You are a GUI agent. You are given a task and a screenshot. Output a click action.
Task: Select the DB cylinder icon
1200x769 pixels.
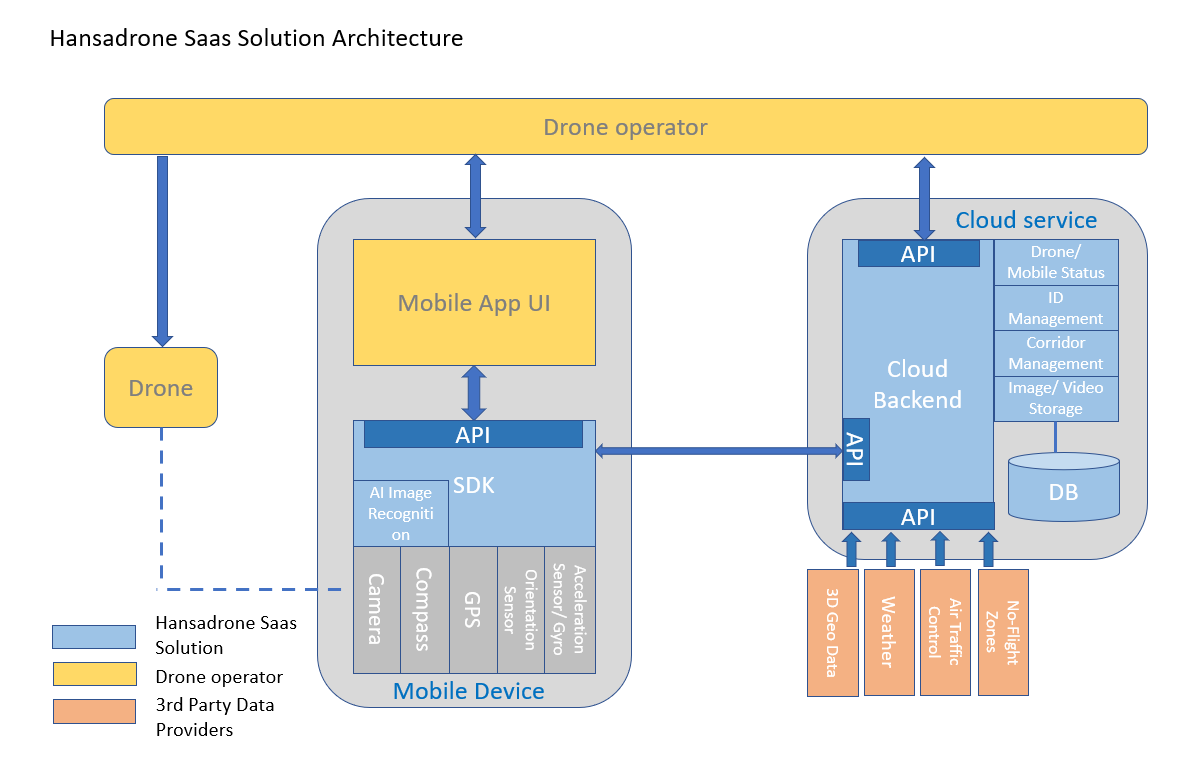tap(1063, 487)
